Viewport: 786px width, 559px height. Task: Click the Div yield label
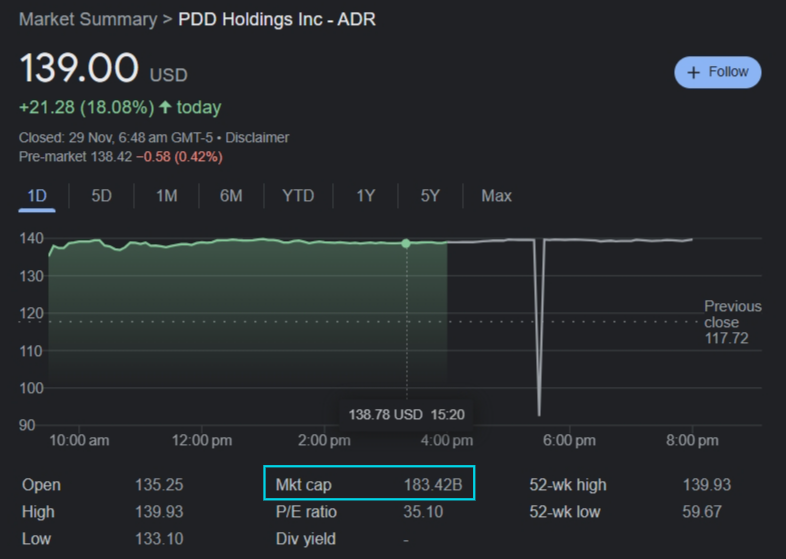click(x=306, y=539)
